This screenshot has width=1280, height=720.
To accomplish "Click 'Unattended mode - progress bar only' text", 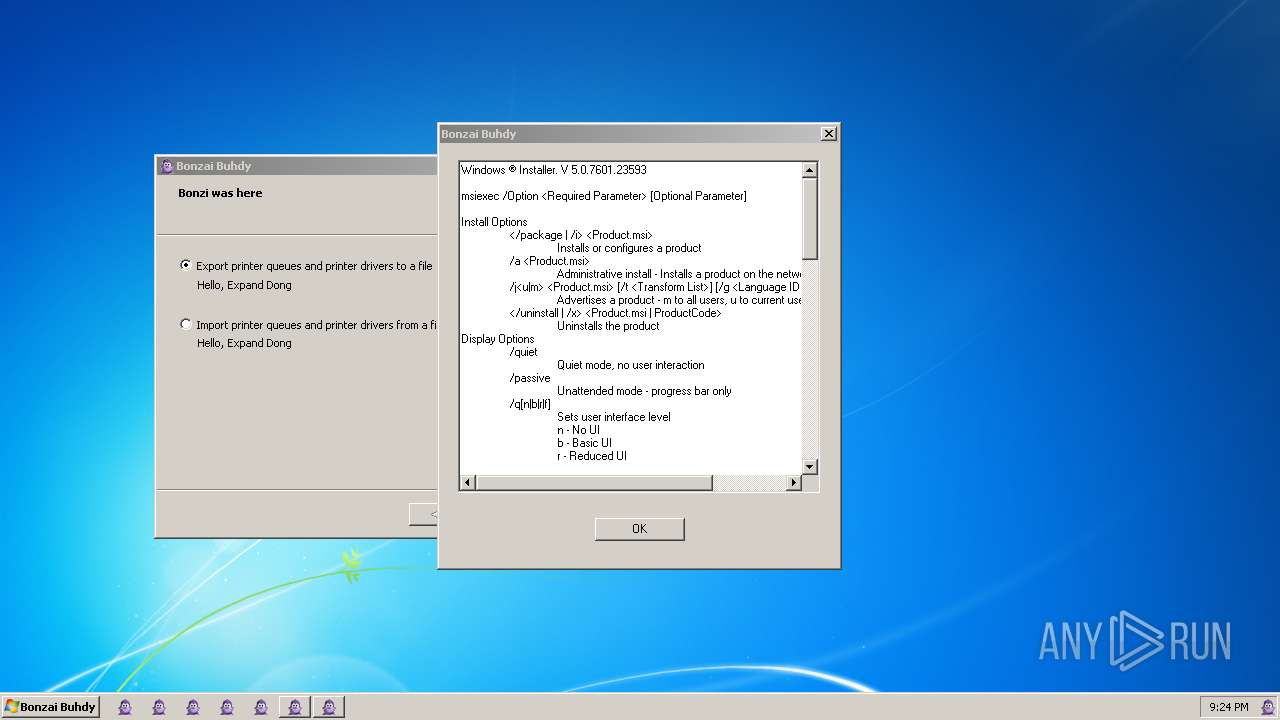I will click(644, 391).
